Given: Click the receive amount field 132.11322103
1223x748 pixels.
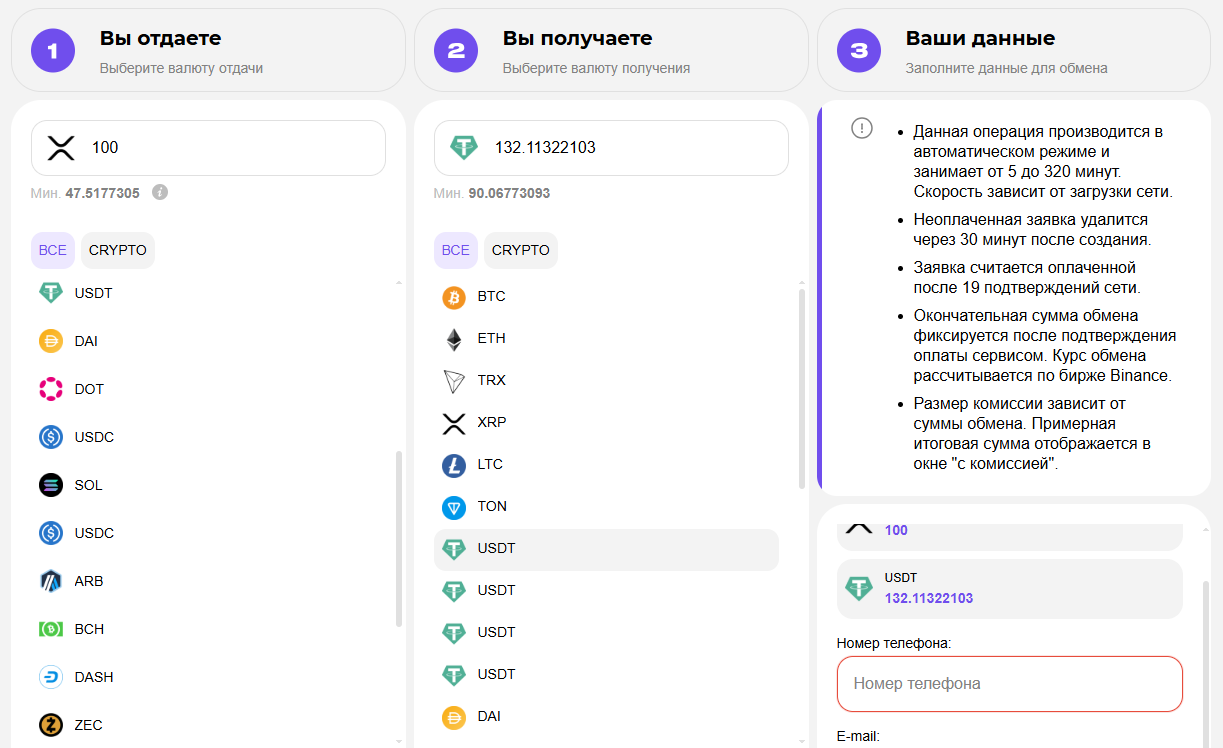Looking at the screenshot, I should [630, 148].
